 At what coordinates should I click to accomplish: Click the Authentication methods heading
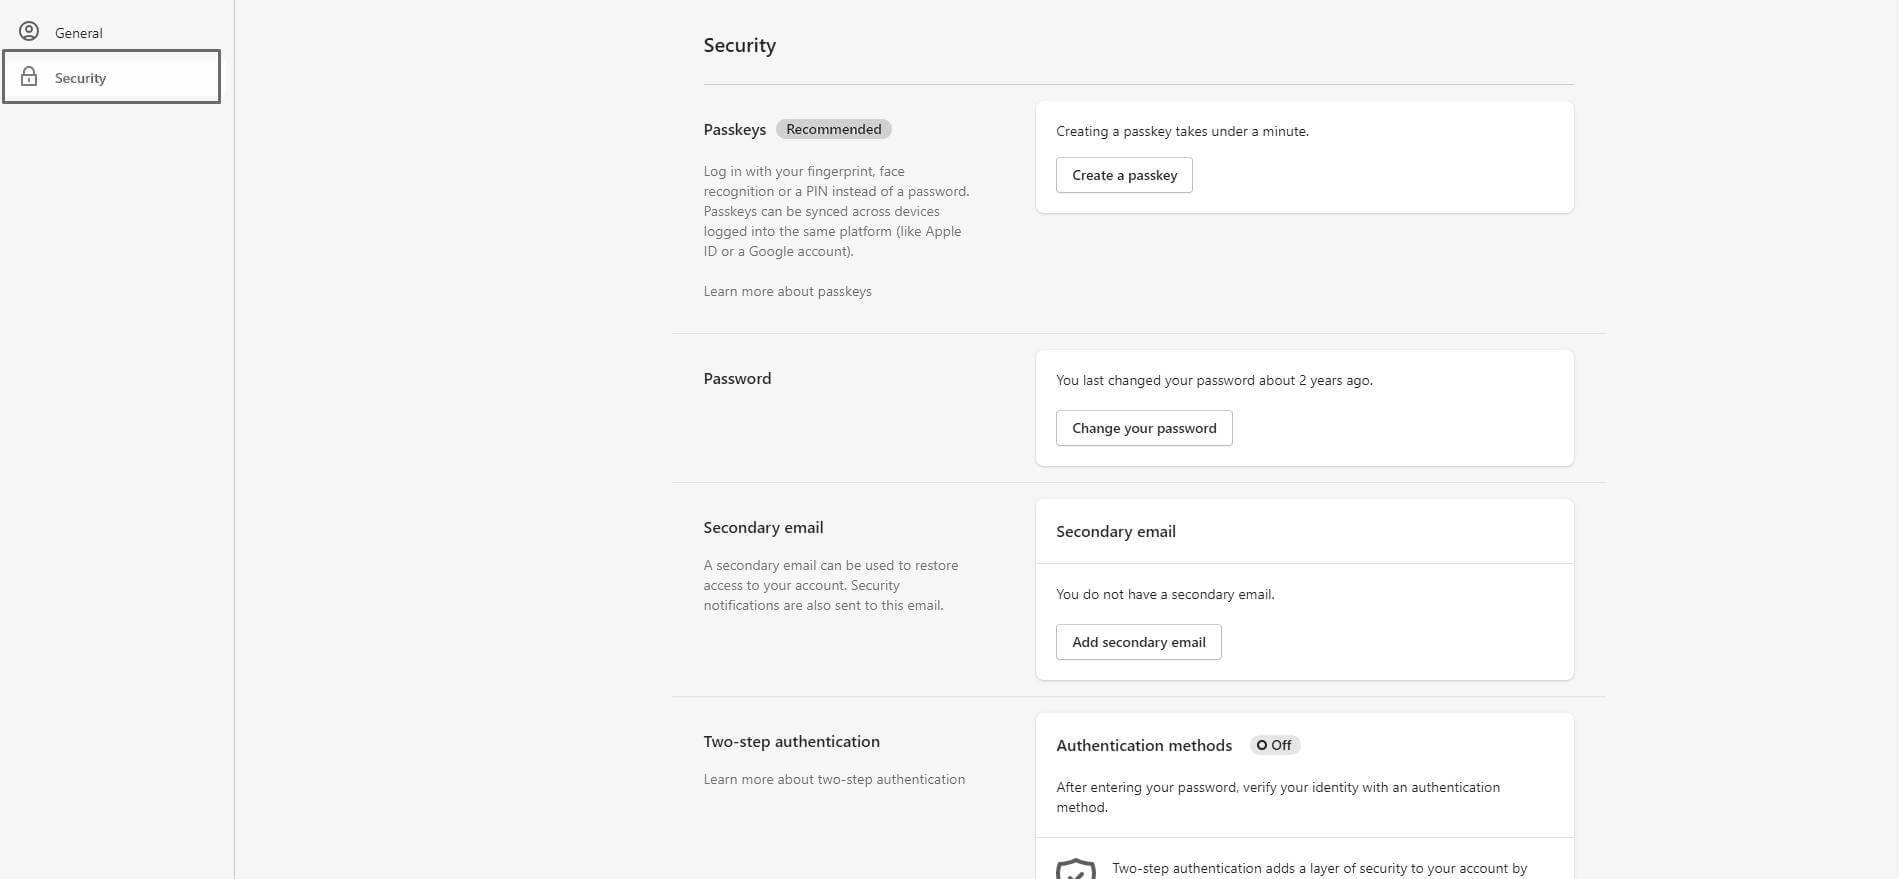[x=1143, y=745]
